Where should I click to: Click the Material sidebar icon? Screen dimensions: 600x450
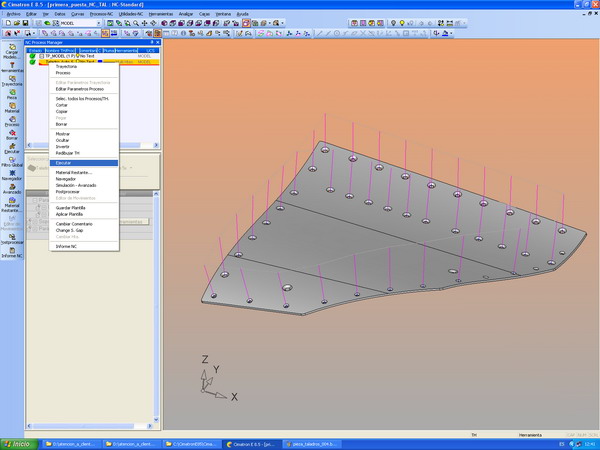11,107
